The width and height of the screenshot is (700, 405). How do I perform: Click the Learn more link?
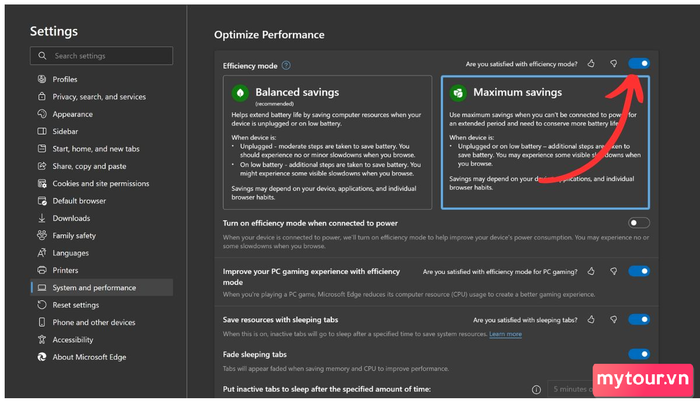505,334
